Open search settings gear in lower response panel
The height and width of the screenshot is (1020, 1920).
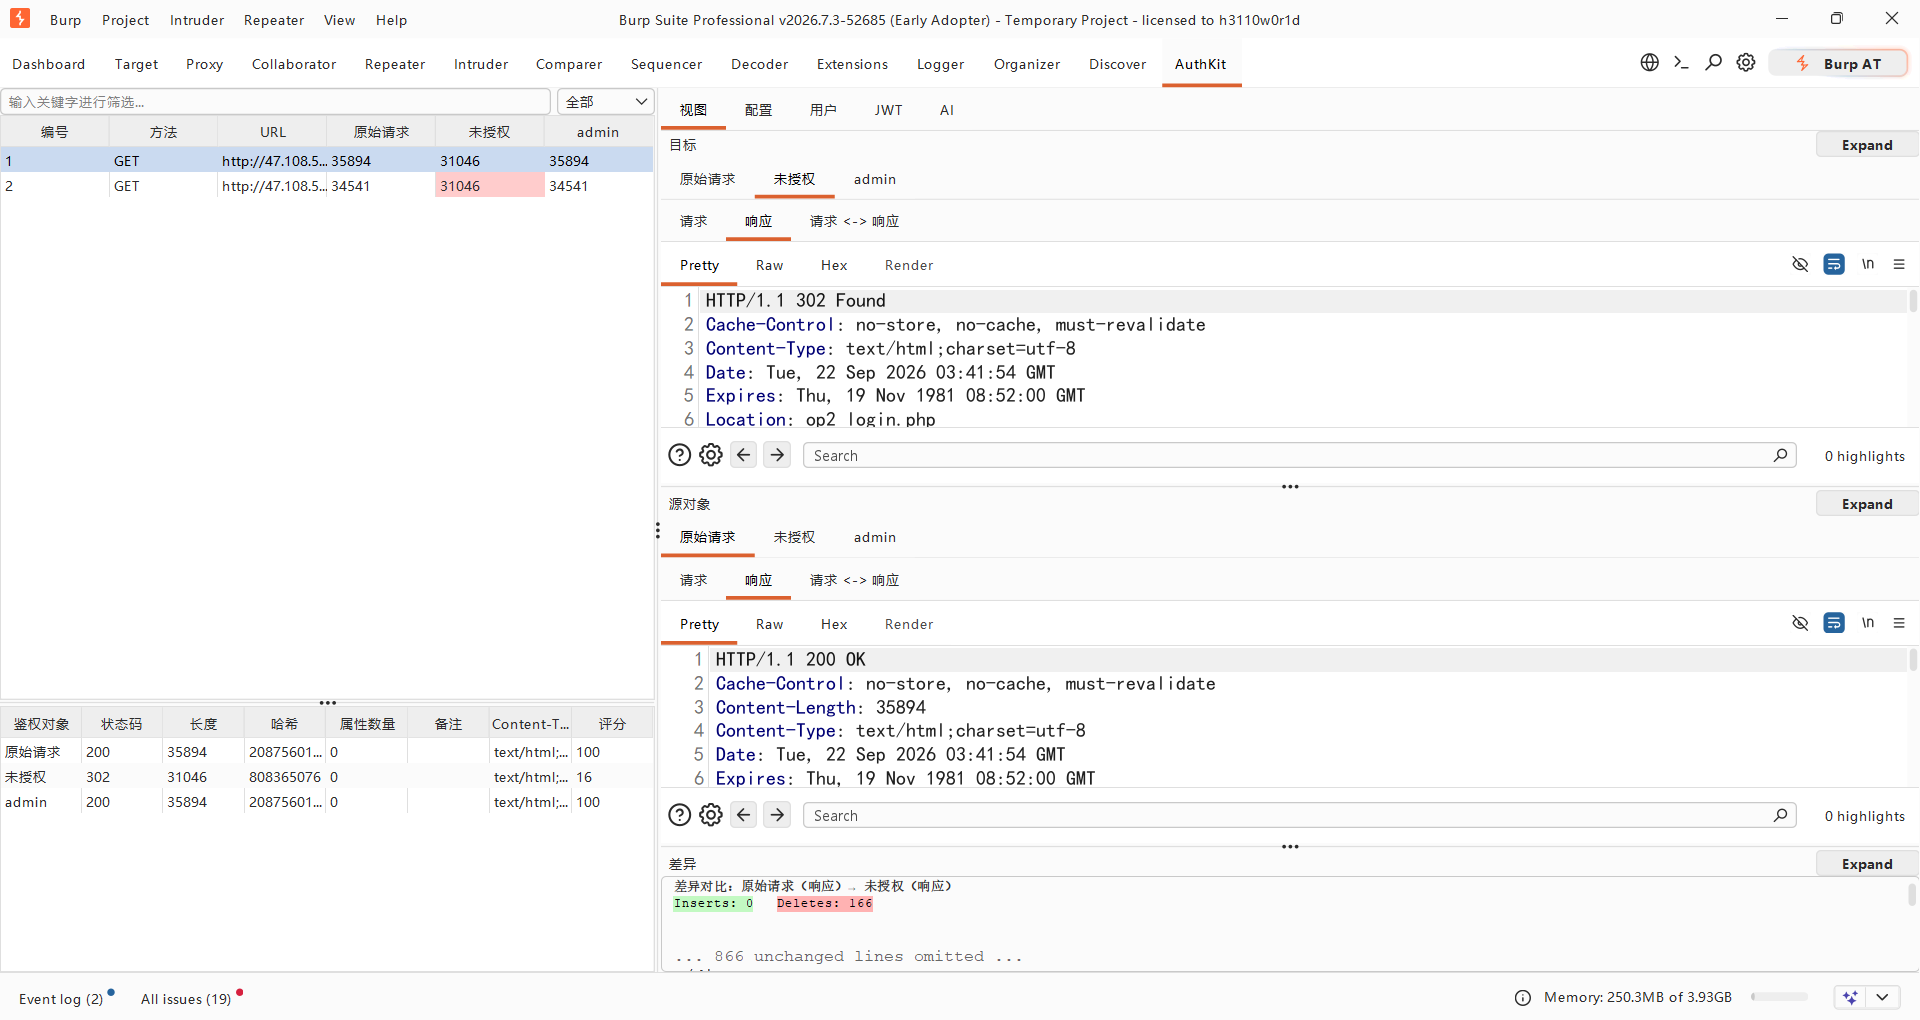pos(711,815)
